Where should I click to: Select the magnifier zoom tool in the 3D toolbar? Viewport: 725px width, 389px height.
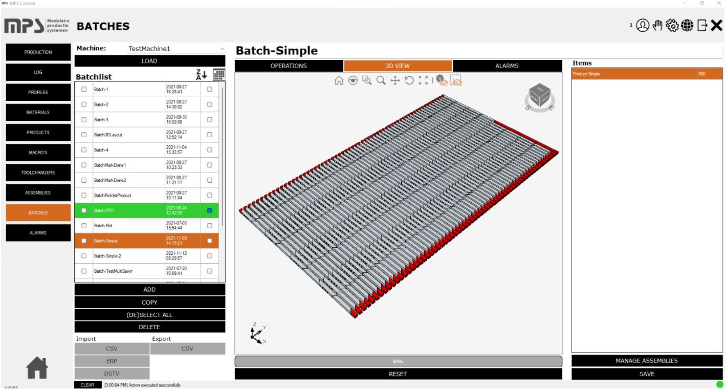381,80
